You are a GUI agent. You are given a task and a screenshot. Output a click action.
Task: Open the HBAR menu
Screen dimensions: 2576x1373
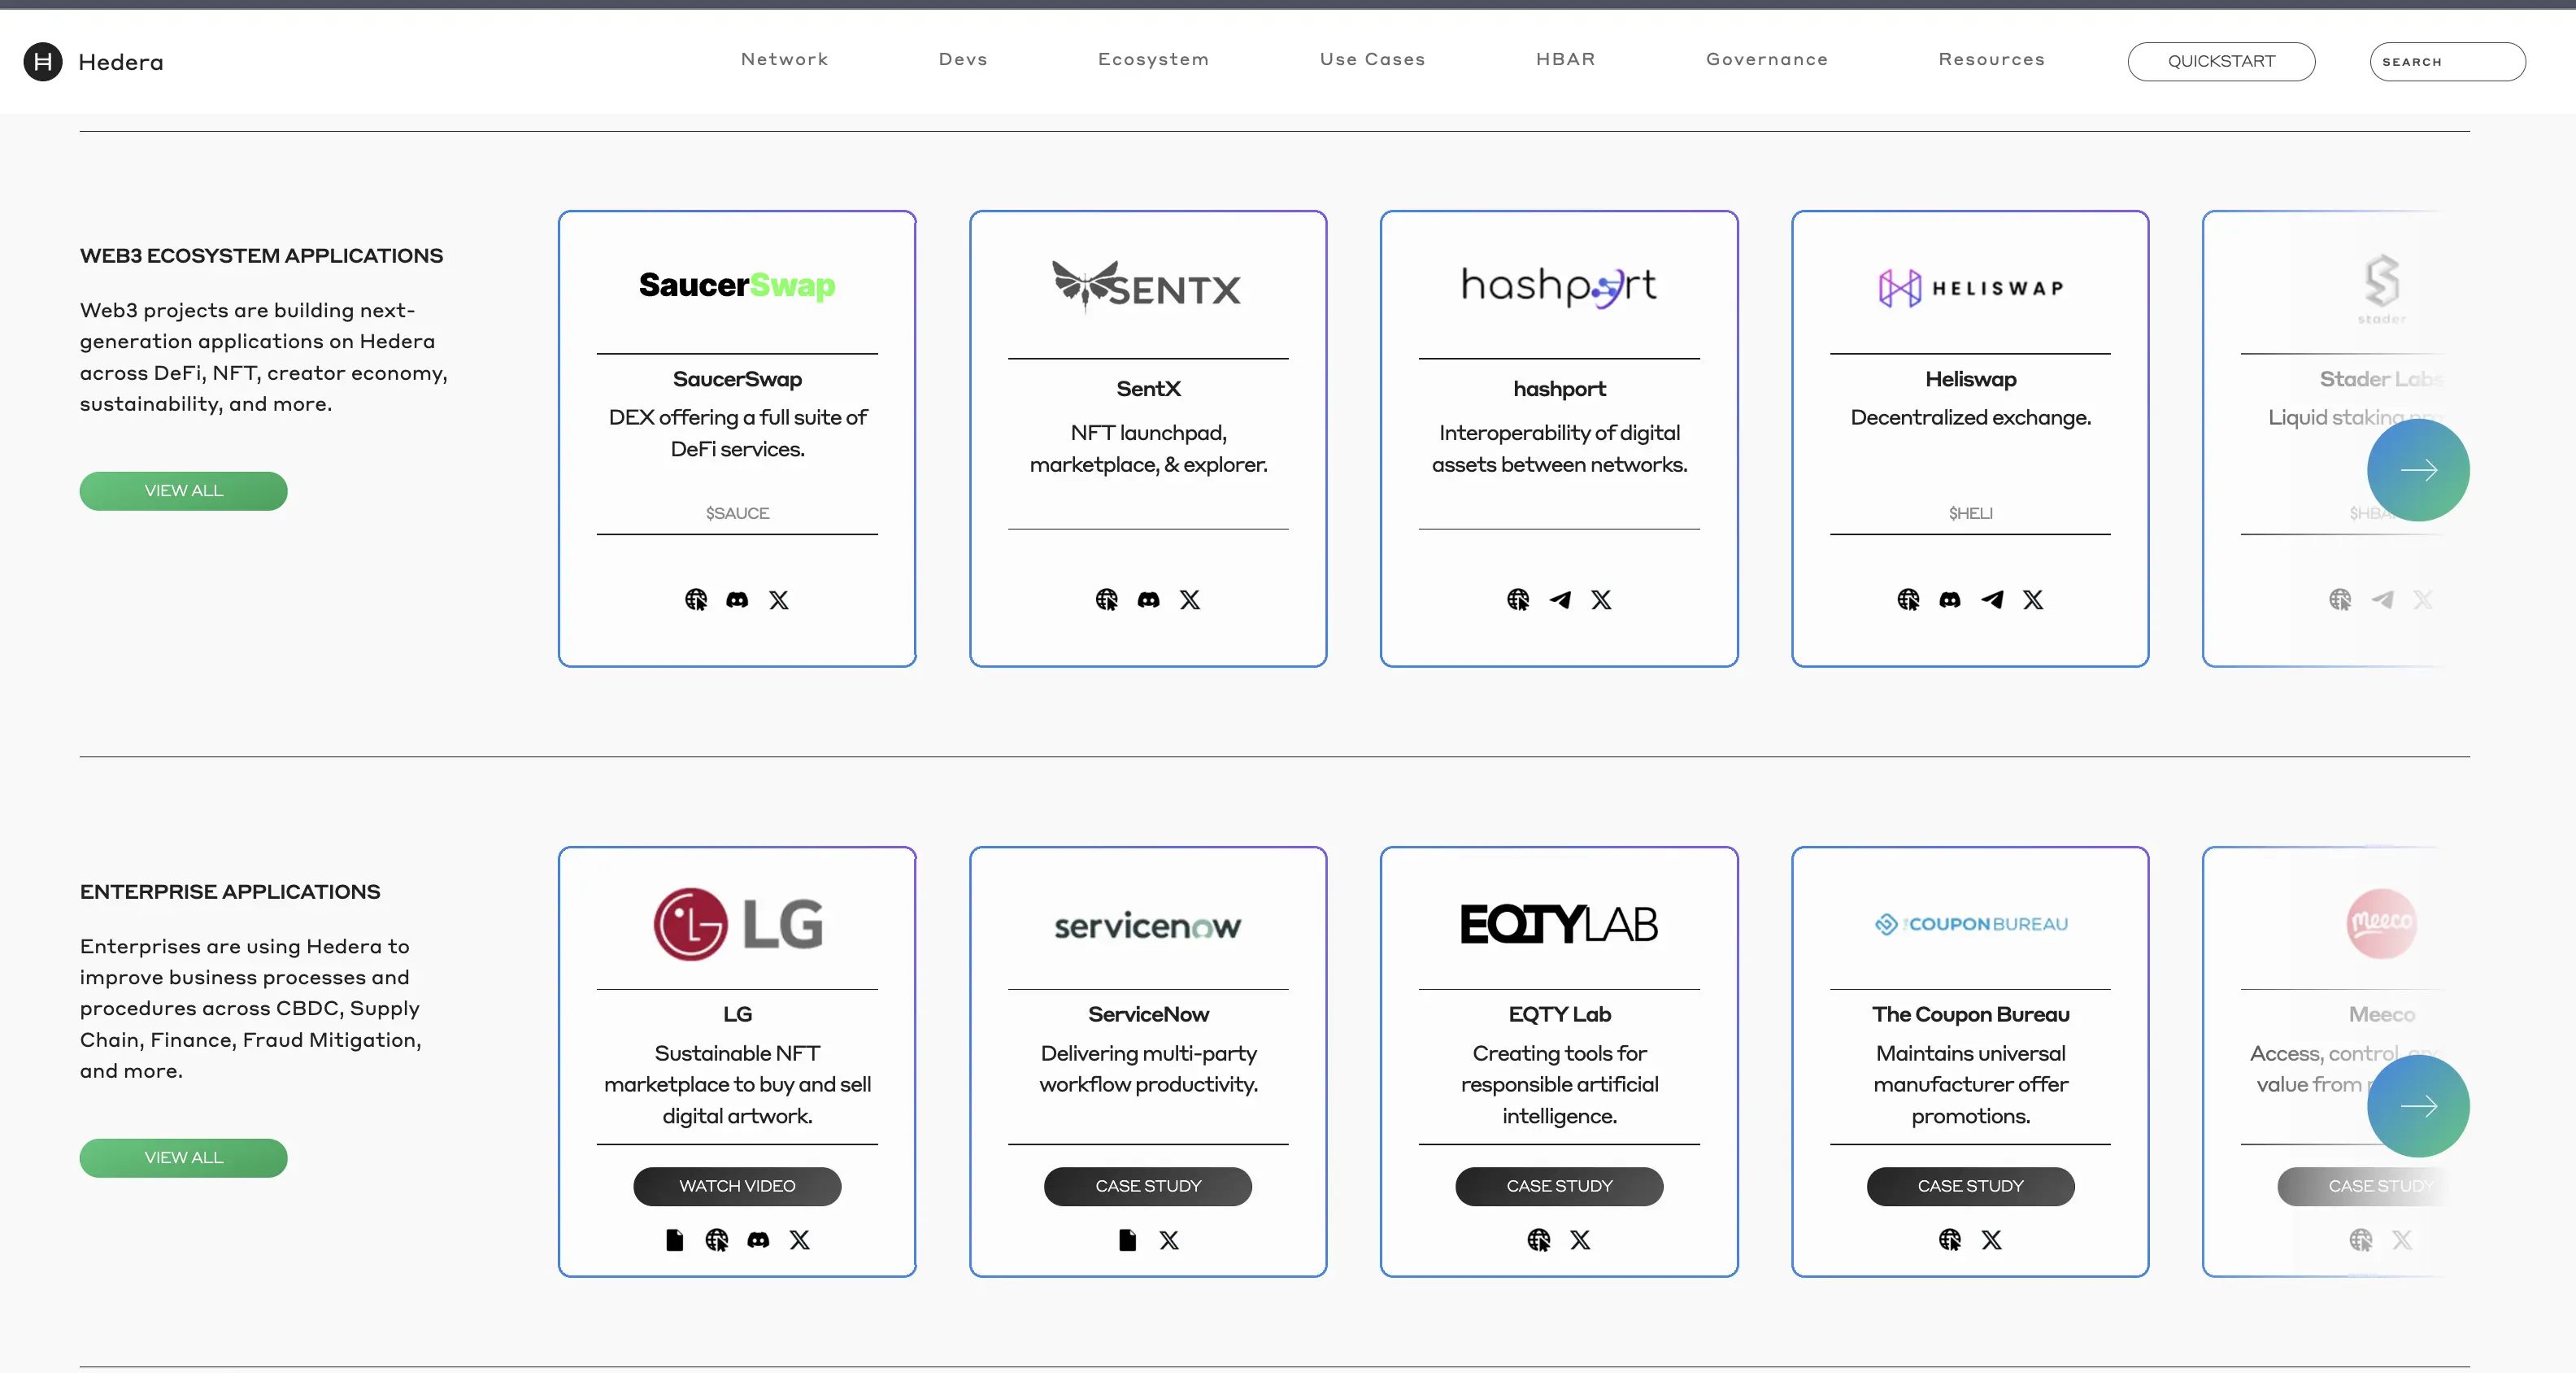1566,59
